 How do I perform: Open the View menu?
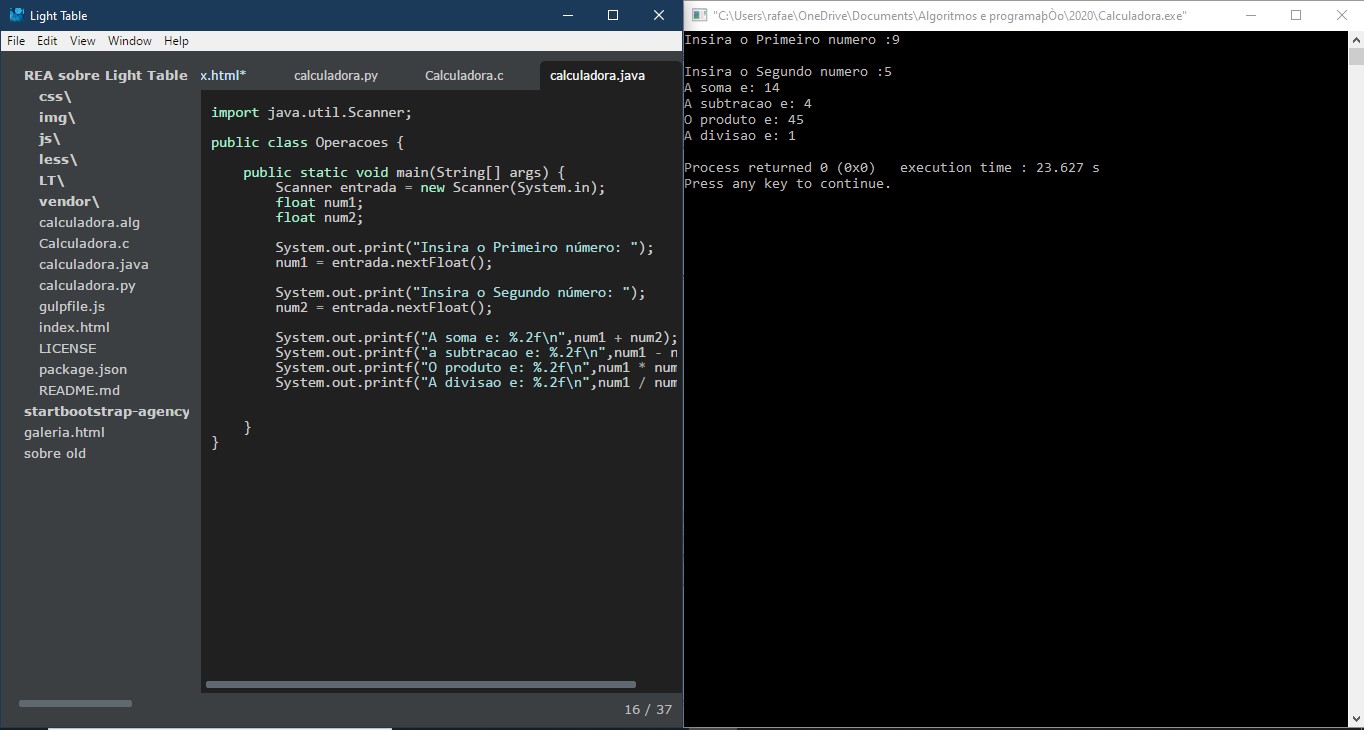(x=83, y=41)
